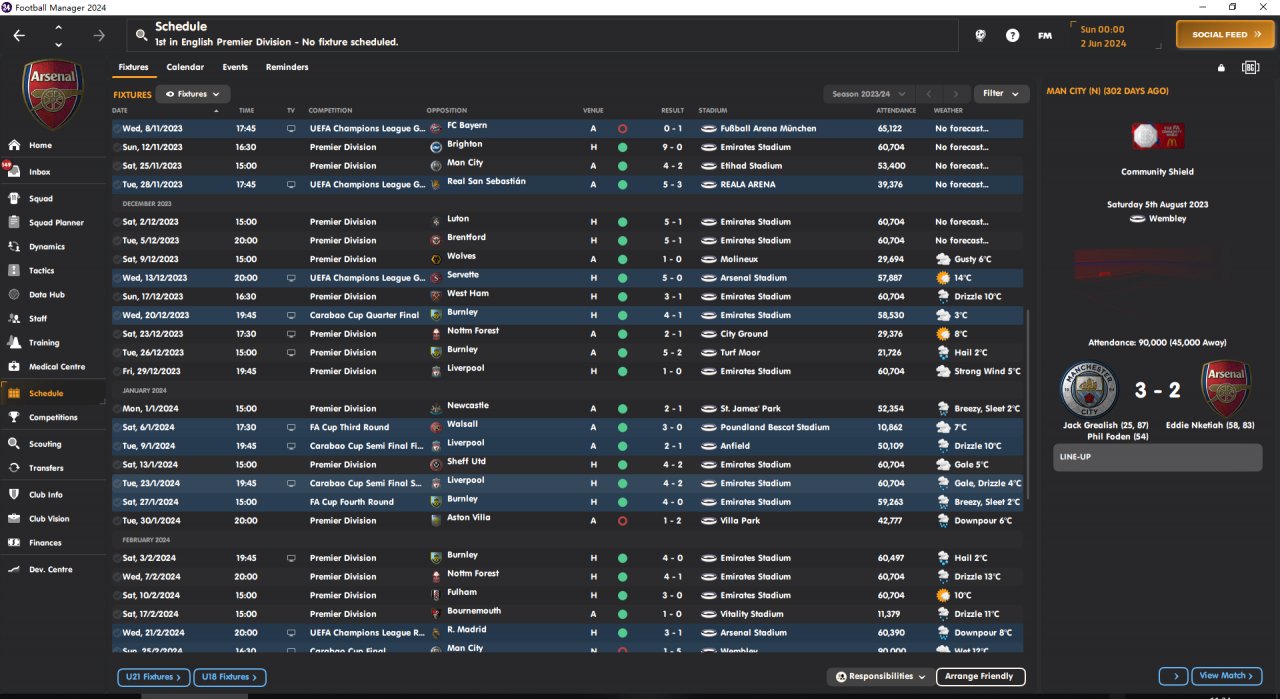Open Finances in the sidebar
1280x699 pixels.
pyautogui.click(x=45, y=542)
